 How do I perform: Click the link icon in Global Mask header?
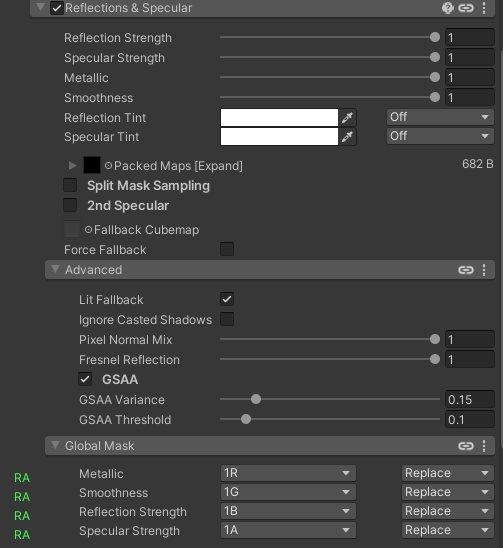click(x=466, y=446)
